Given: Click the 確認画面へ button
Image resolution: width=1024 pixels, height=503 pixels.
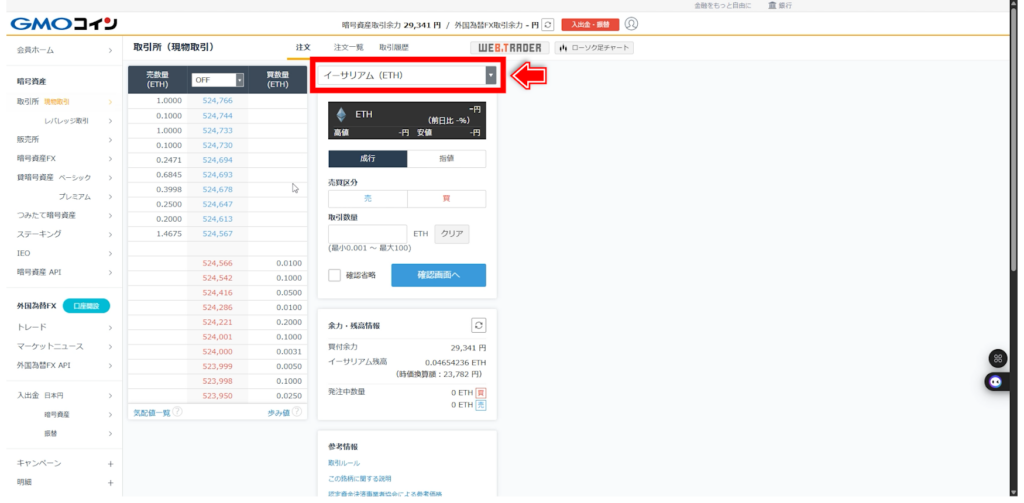Looking at the screenshot, I should 438,275.
